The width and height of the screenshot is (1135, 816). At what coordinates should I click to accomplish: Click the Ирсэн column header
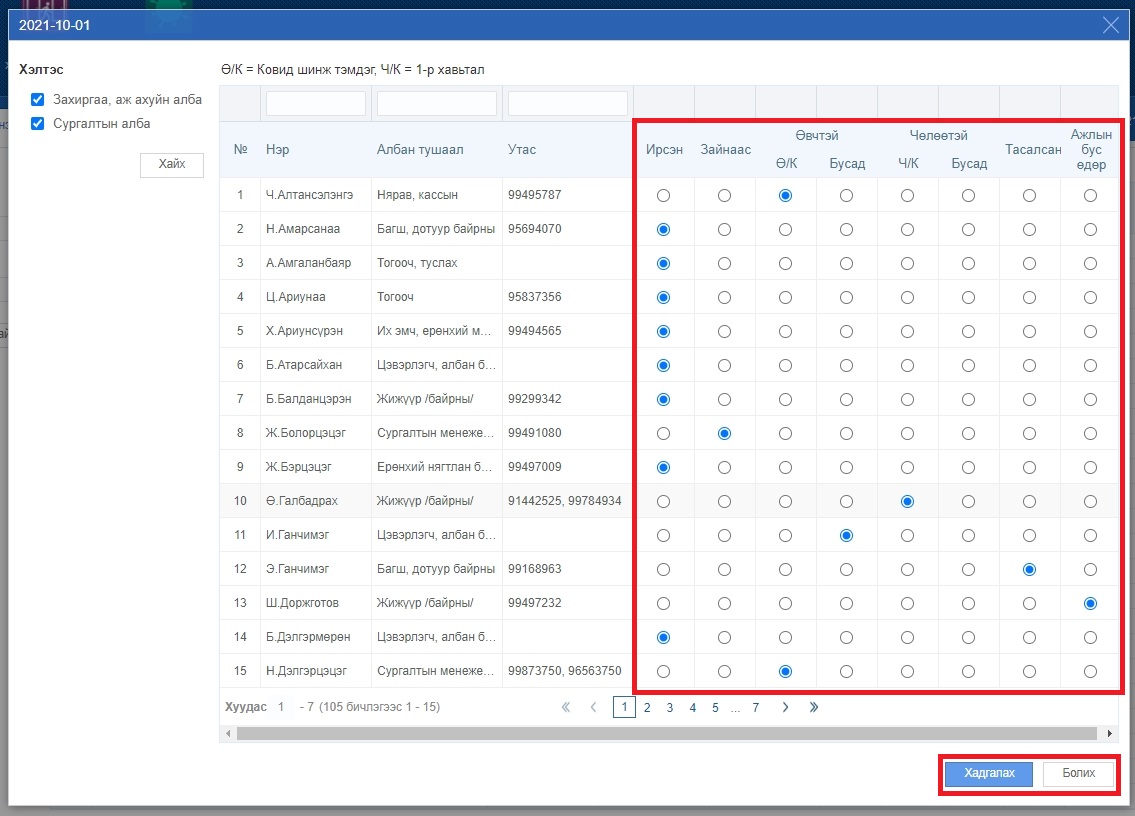tap(664, 150)
